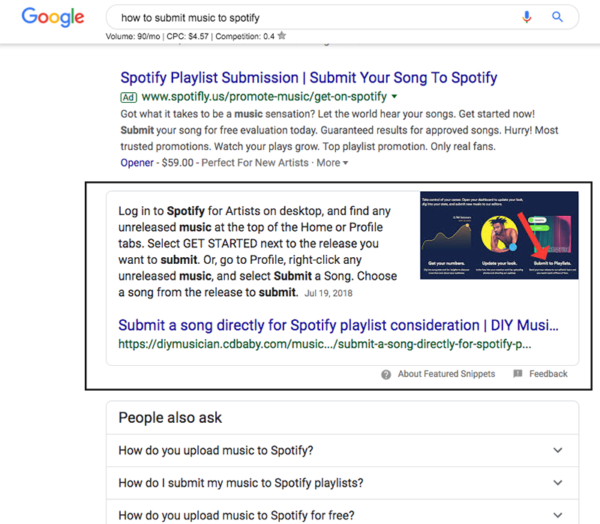Screen dimensions: 600x524
Task: Open the Spotify for Artists snippet thumbnail
Action: (499, 235)
